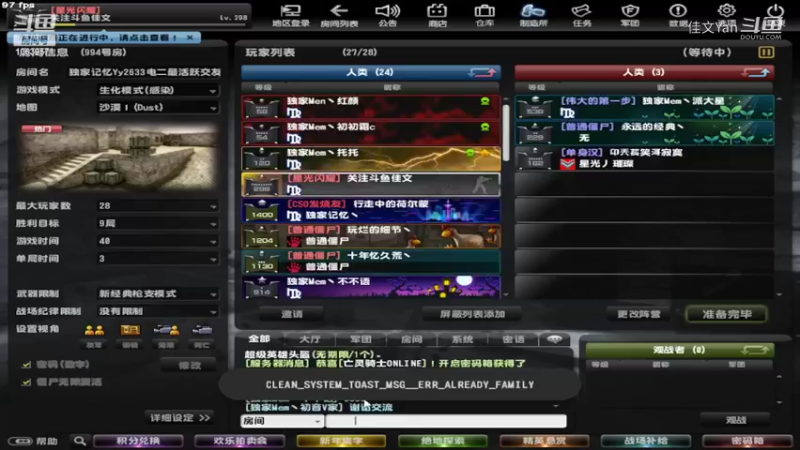Open the 仓库 inventory briefcase icon
The width and height of the screenshot is (800, 450).
click(x=485, y=15)
